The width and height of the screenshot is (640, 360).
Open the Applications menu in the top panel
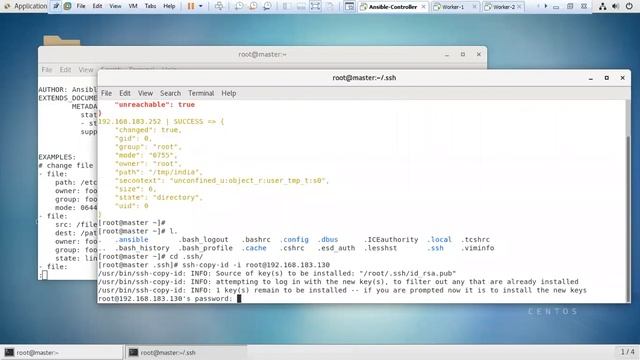click(26, 6)
